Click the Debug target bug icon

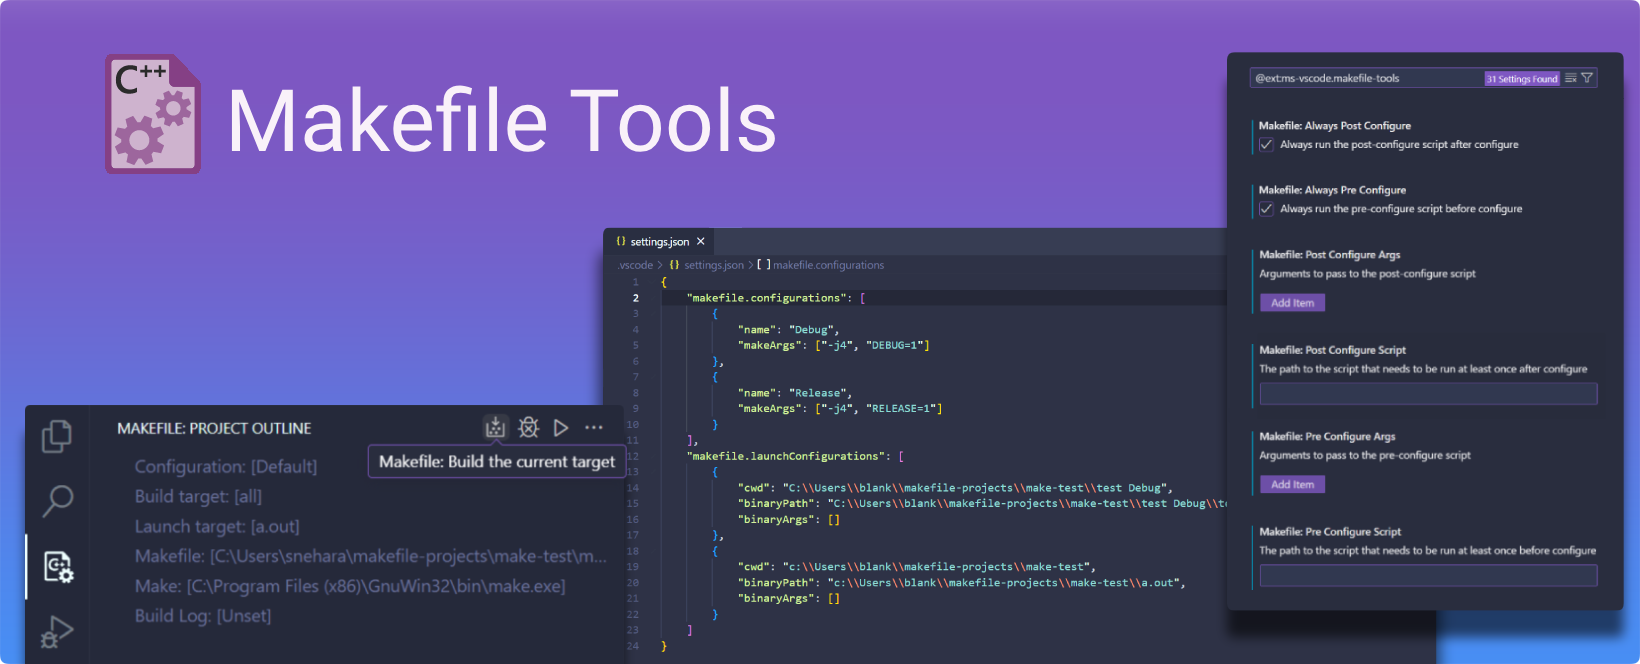(529, 428)
